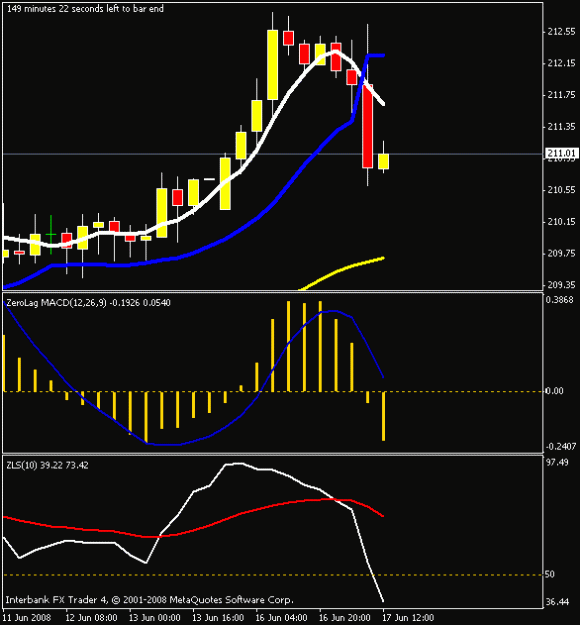Click the MACD scale value -0.2407
The height and width of the screenshot is (625, 580).
click(560, 446)
